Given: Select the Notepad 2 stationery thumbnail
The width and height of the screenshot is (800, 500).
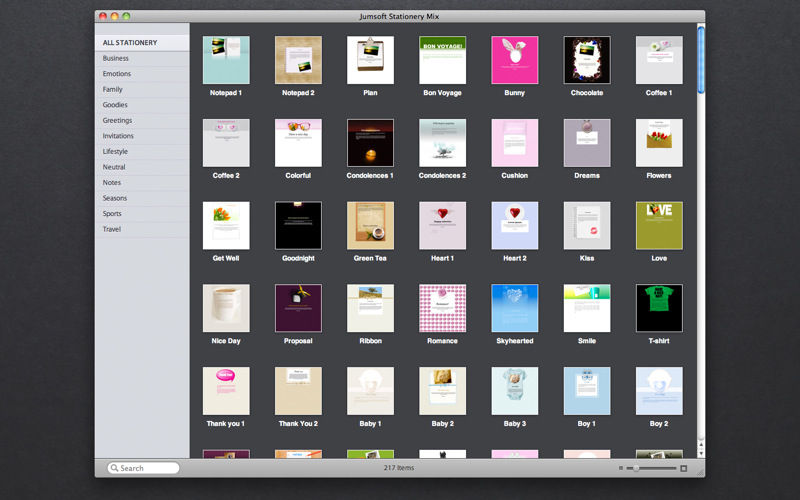Looking at the screenshot, I should pos(298,60).
